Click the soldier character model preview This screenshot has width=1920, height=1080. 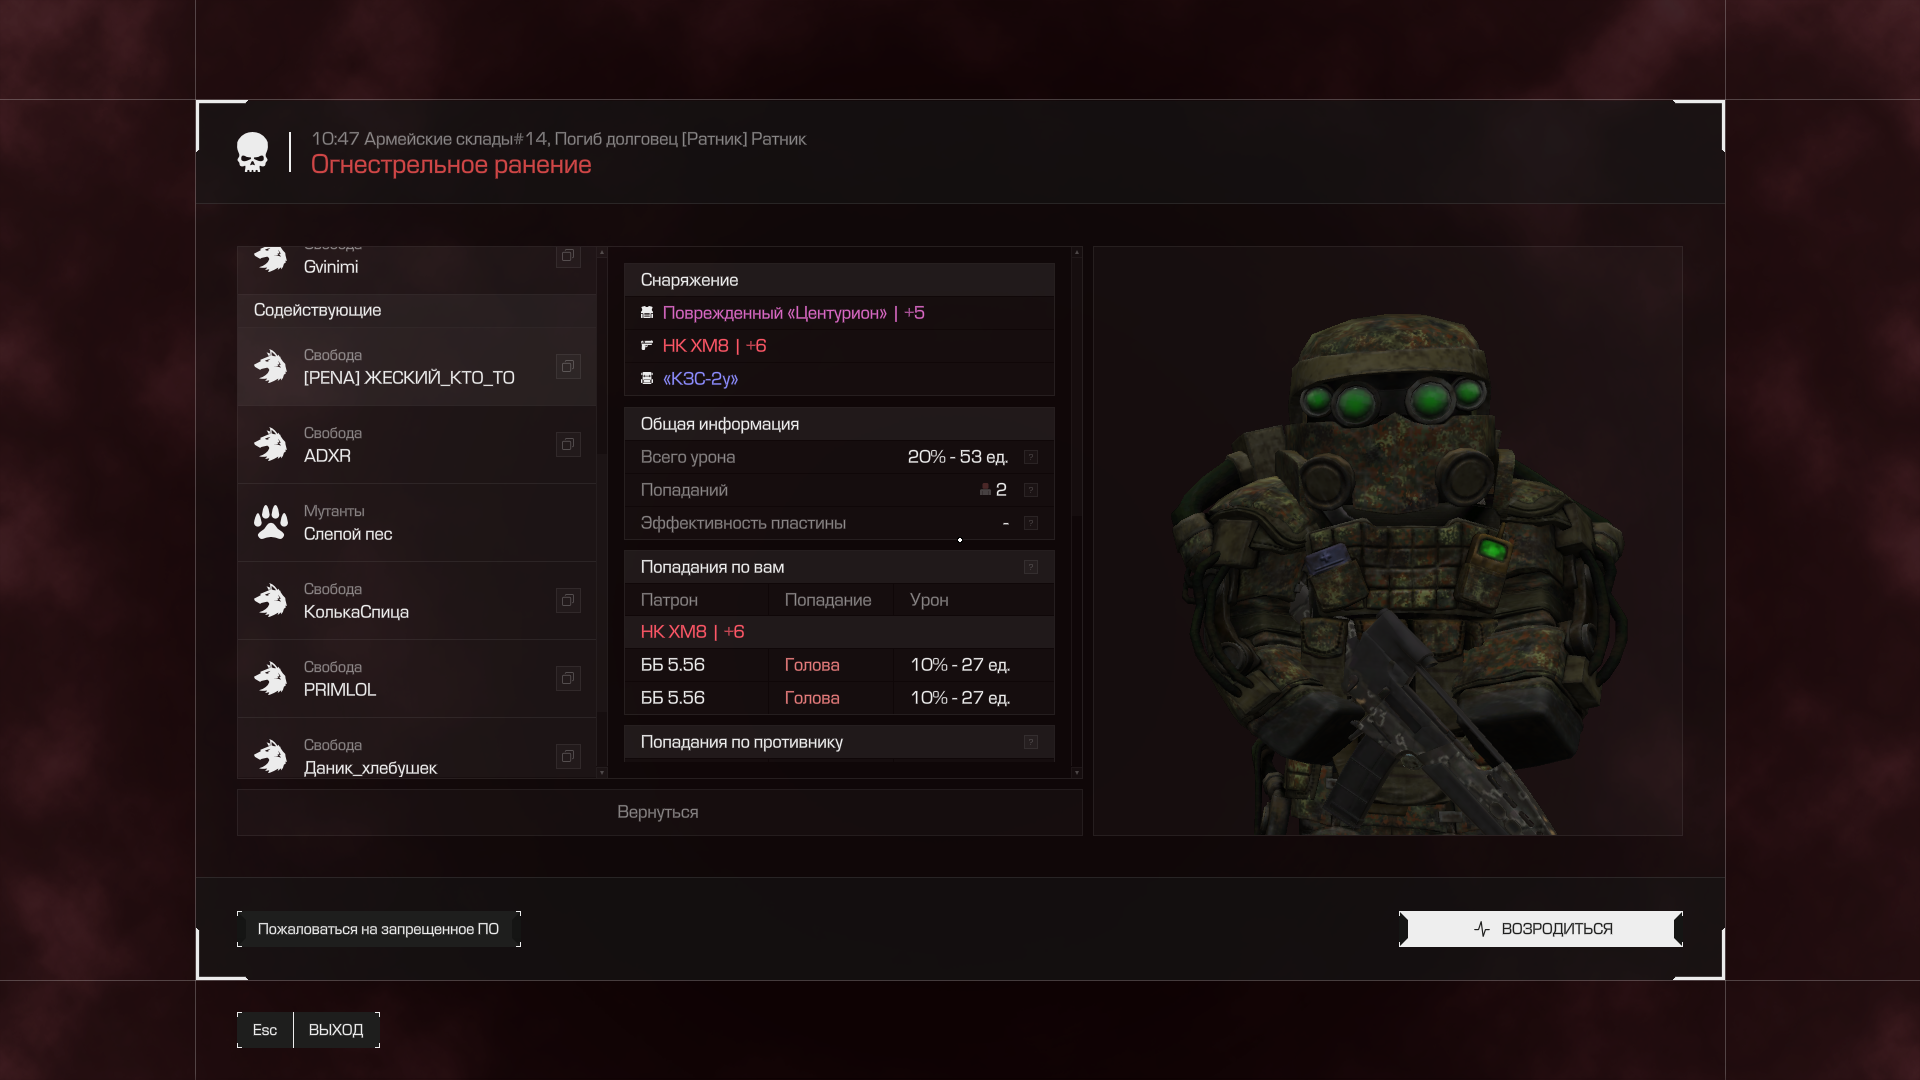pyautogui.click(x=1388, y=541)
